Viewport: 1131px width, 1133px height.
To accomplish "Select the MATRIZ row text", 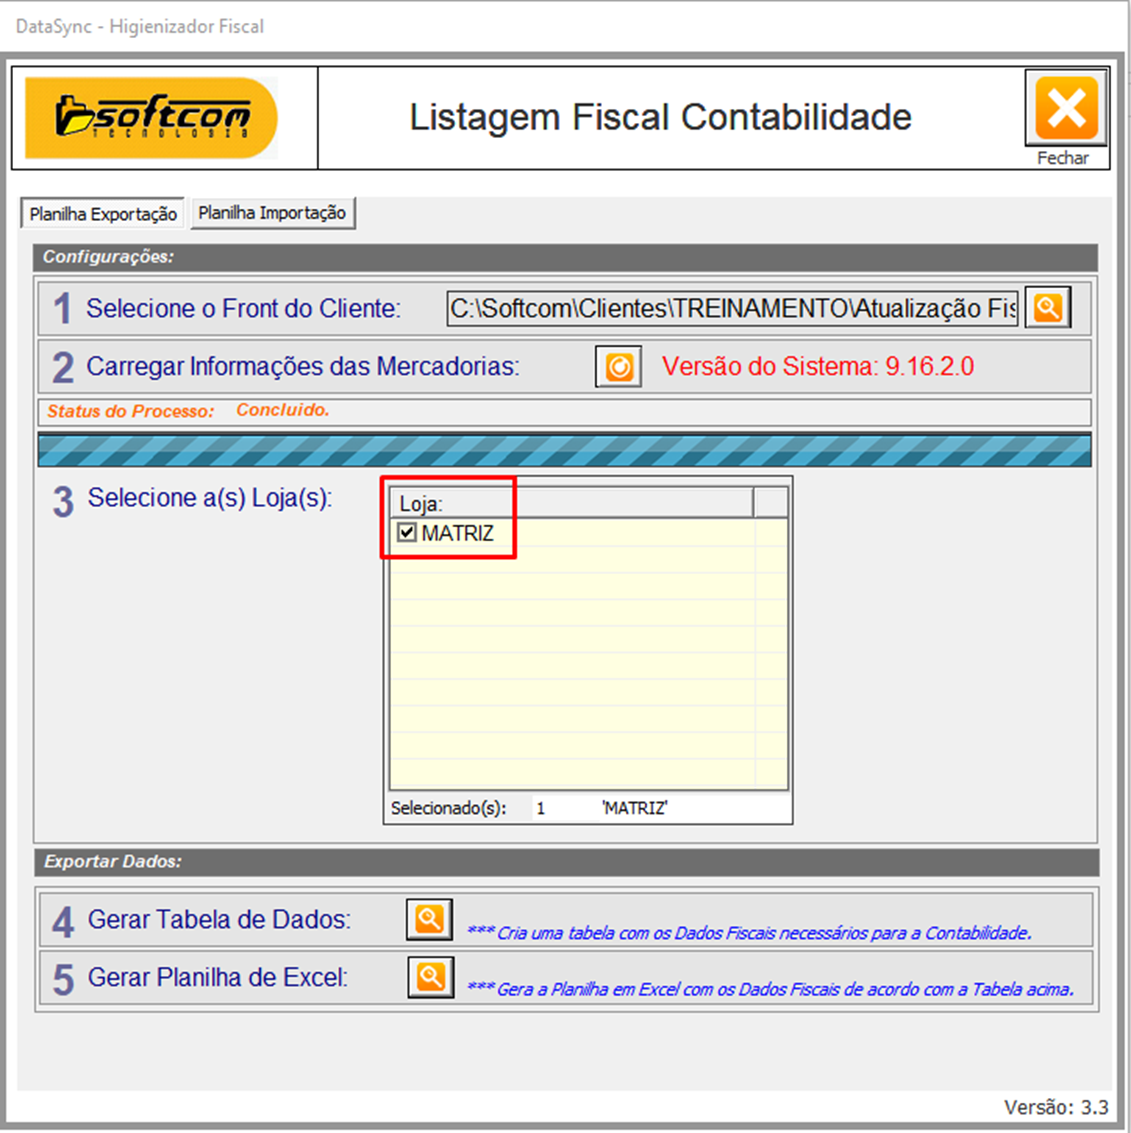I will pyautogui.click(x=457, y=533).
